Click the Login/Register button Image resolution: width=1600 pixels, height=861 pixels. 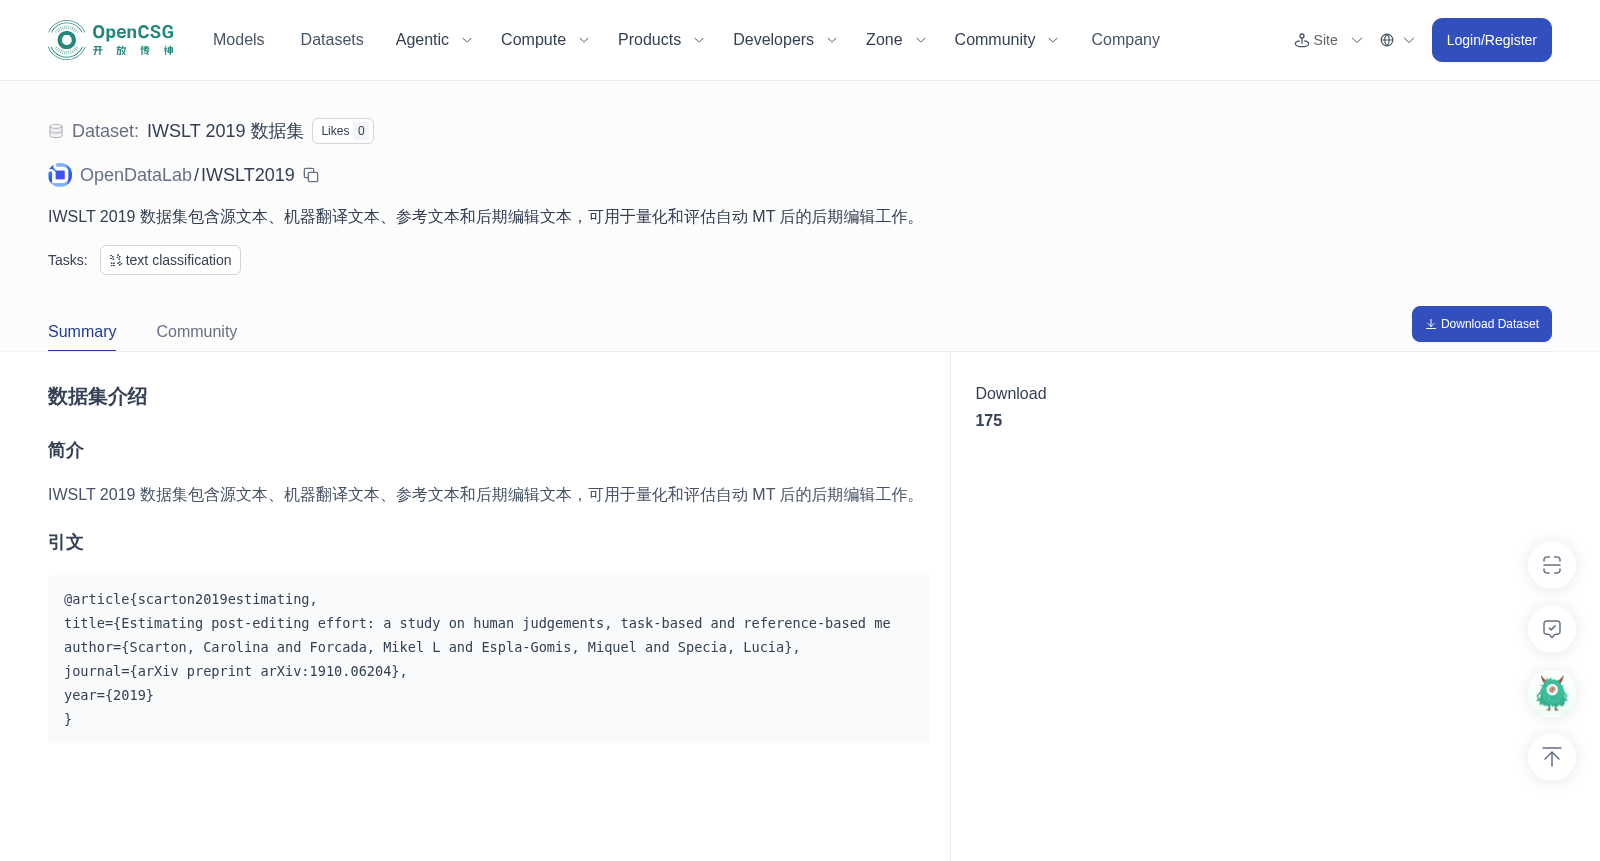pos(1491,40)
